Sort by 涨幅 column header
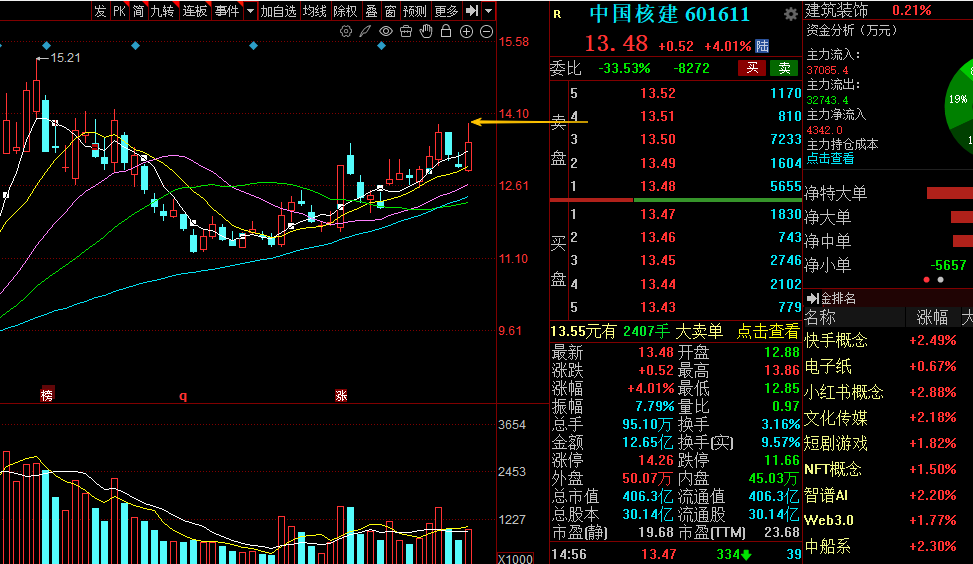Viewport: 973px width, 564px height. coord(932,318)
